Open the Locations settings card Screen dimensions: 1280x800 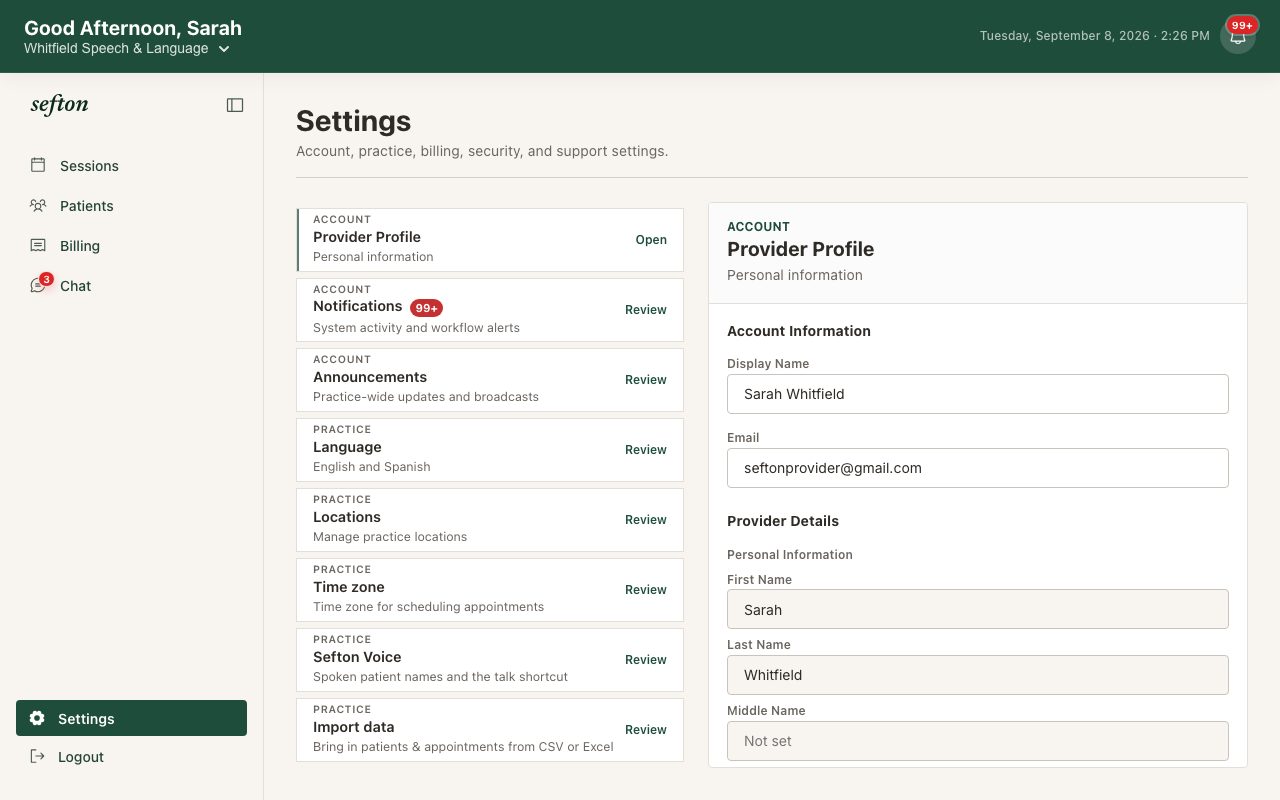(490, 520)
